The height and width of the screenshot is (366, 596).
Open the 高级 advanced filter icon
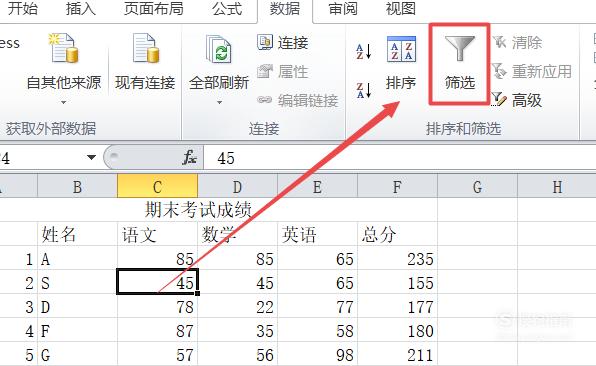click(x=499, y=100)
